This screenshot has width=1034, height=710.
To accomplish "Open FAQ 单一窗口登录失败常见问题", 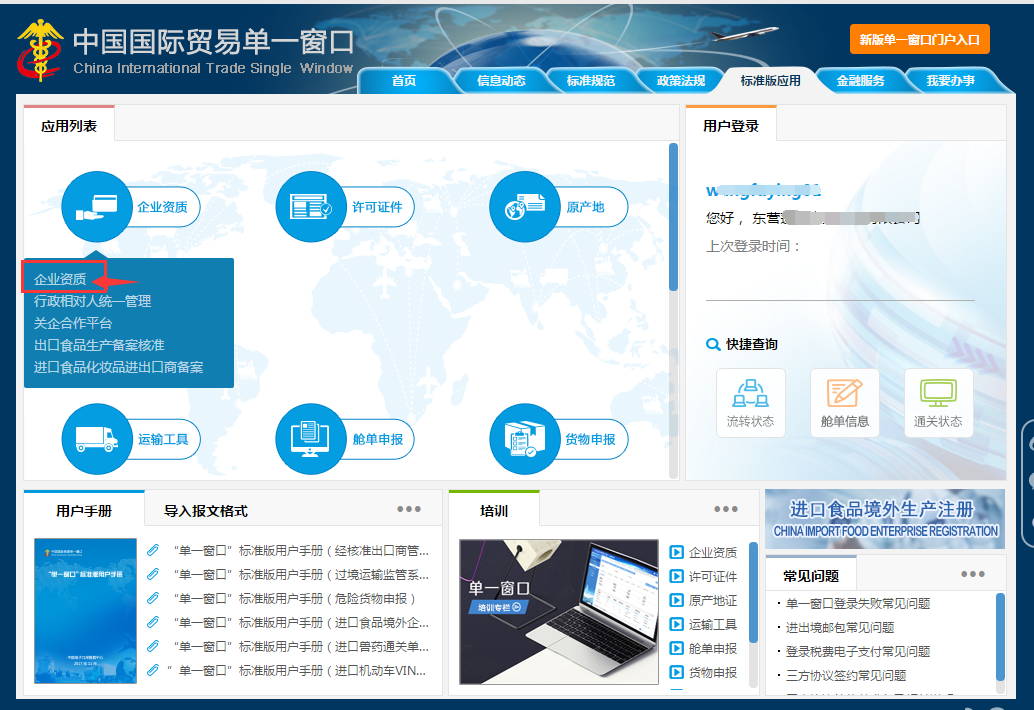I will 858,603.
